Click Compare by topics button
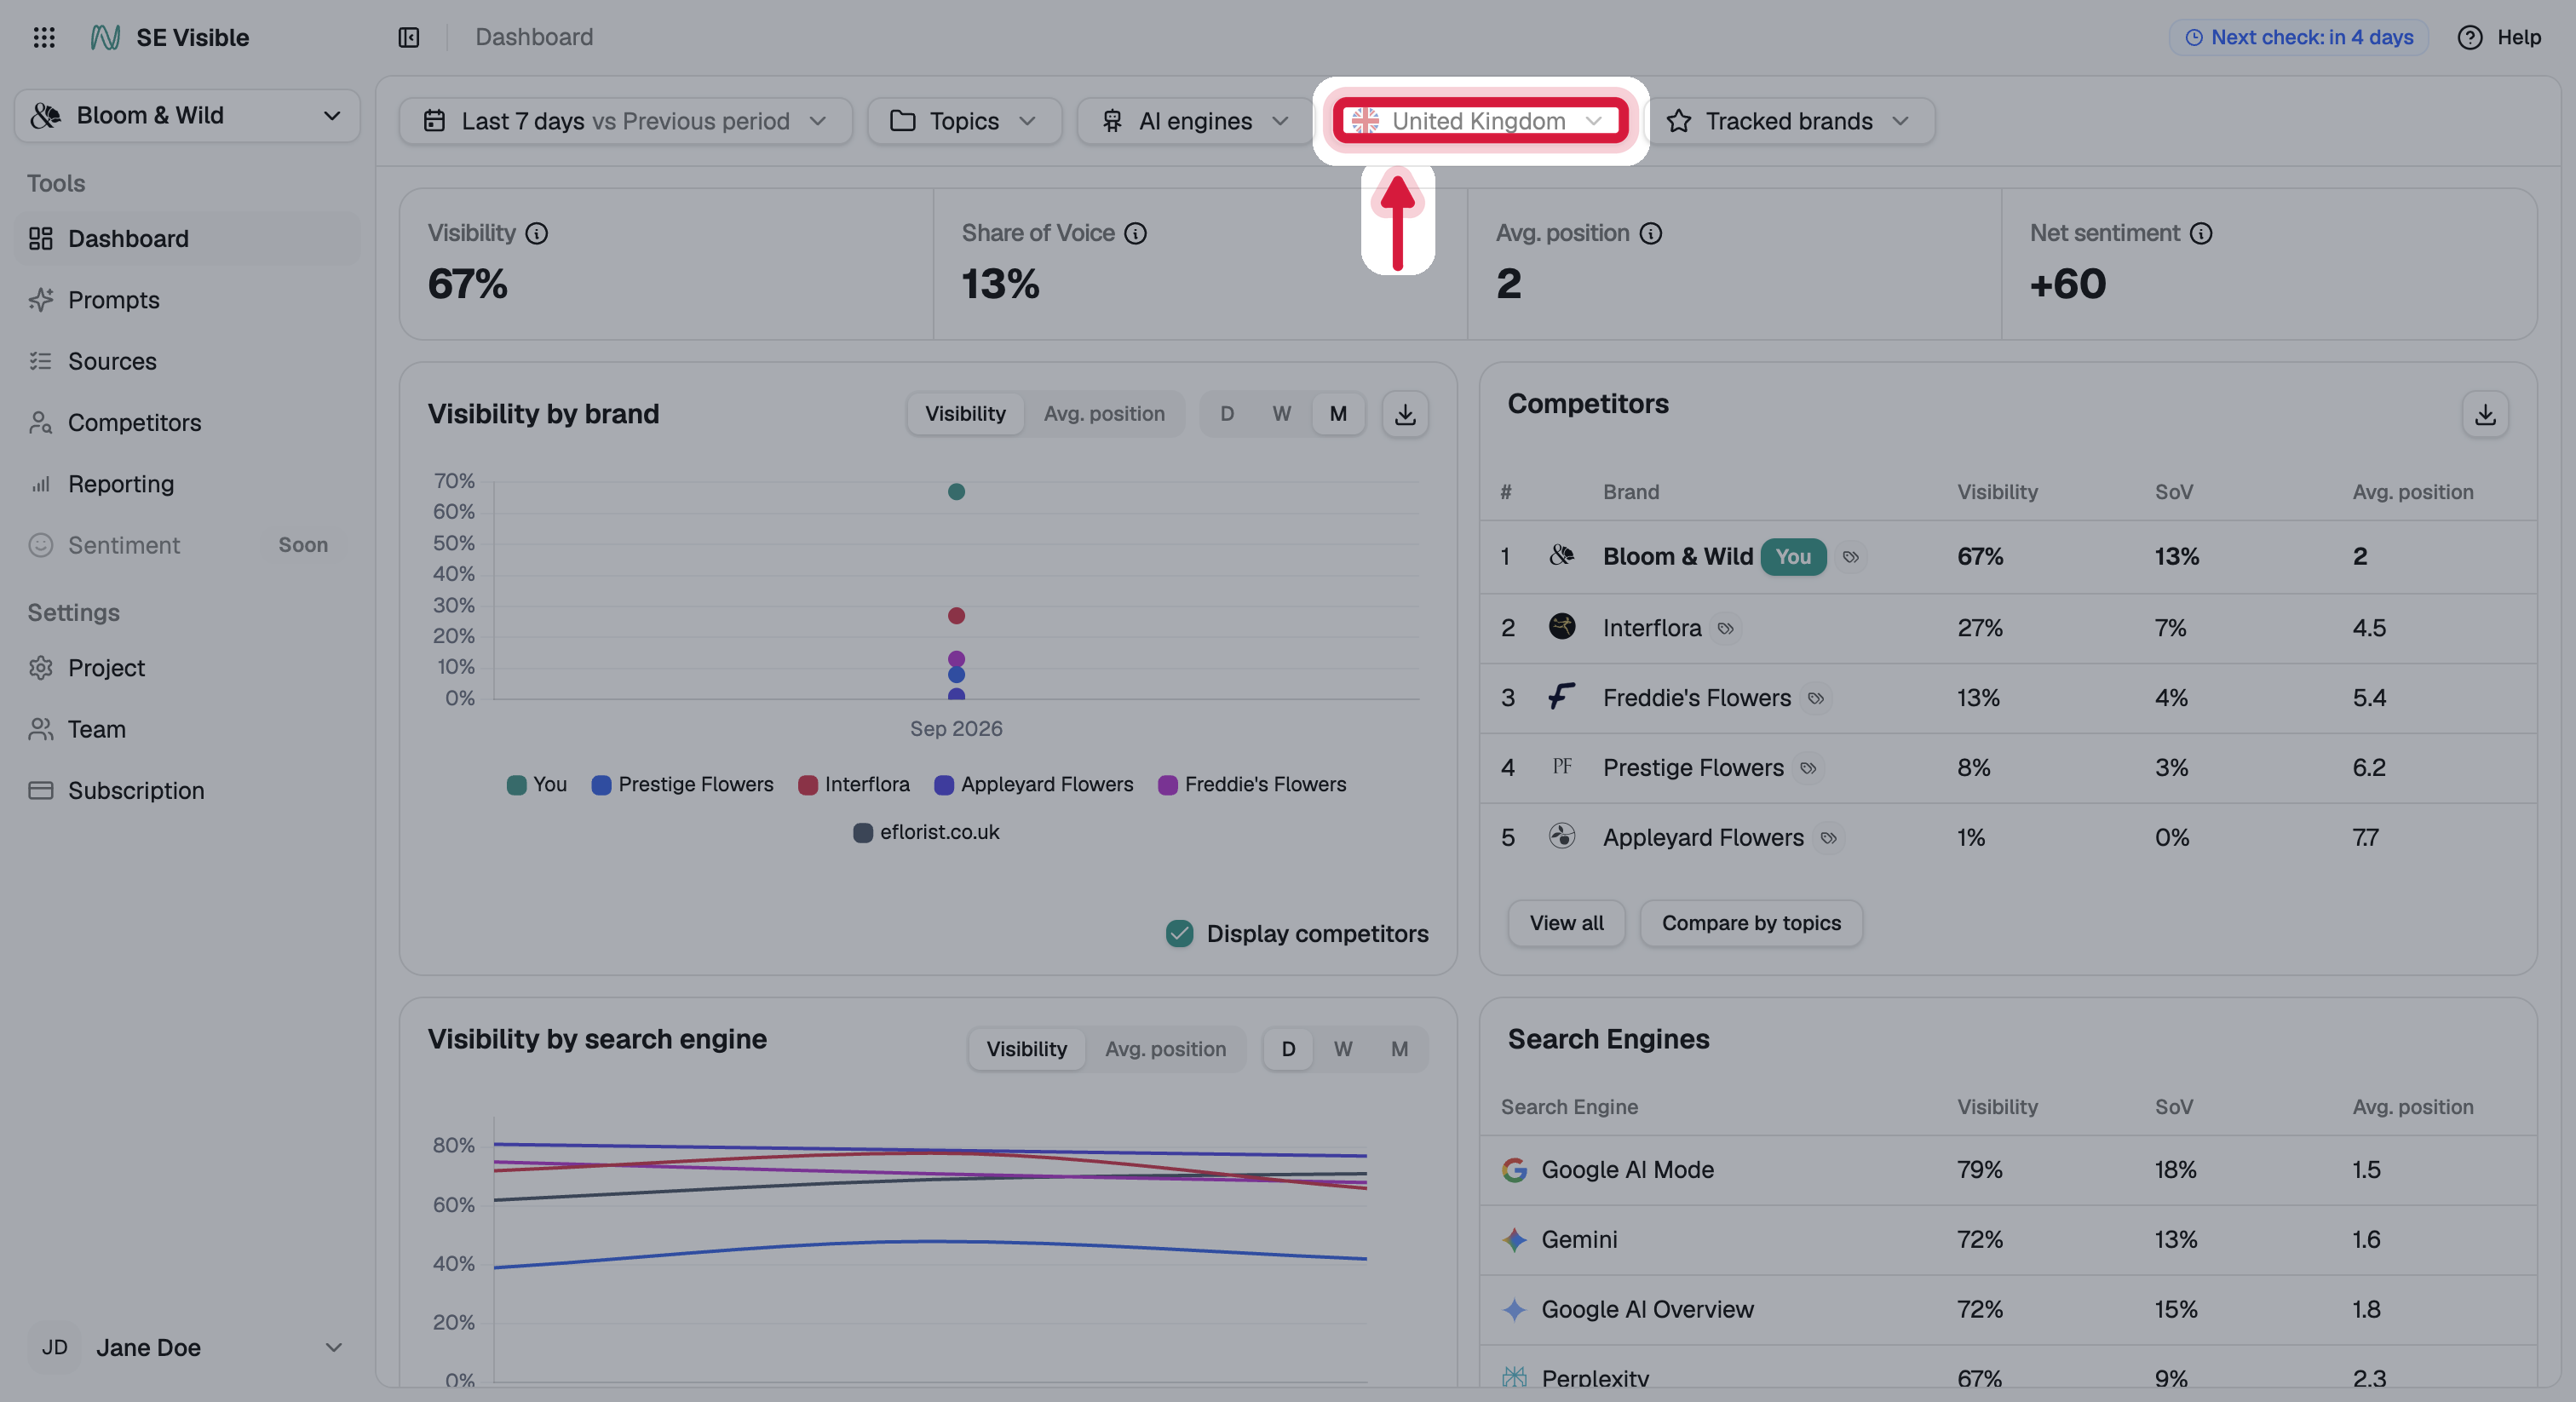 1751,923
